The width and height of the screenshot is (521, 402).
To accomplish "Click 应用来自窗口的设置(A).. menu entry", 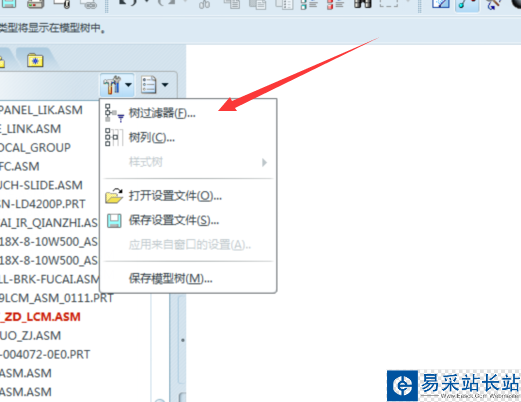I will 188,245.
